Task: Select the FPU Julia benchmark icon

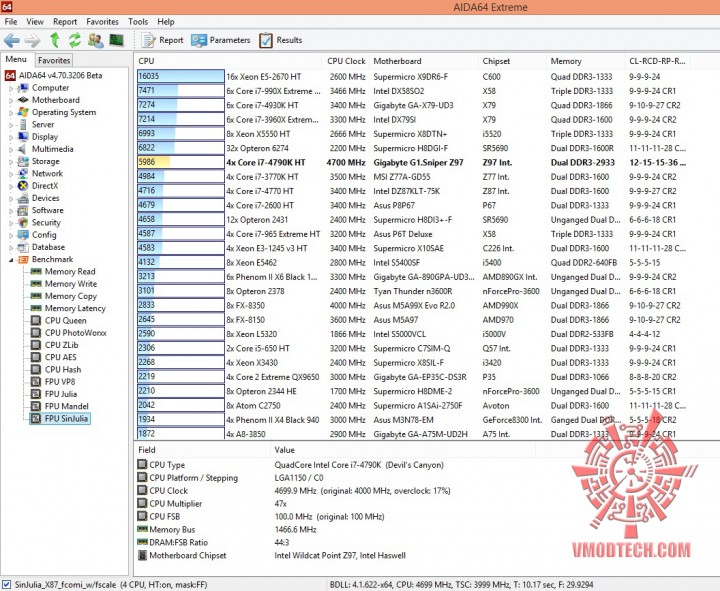Action: point(36,394)
